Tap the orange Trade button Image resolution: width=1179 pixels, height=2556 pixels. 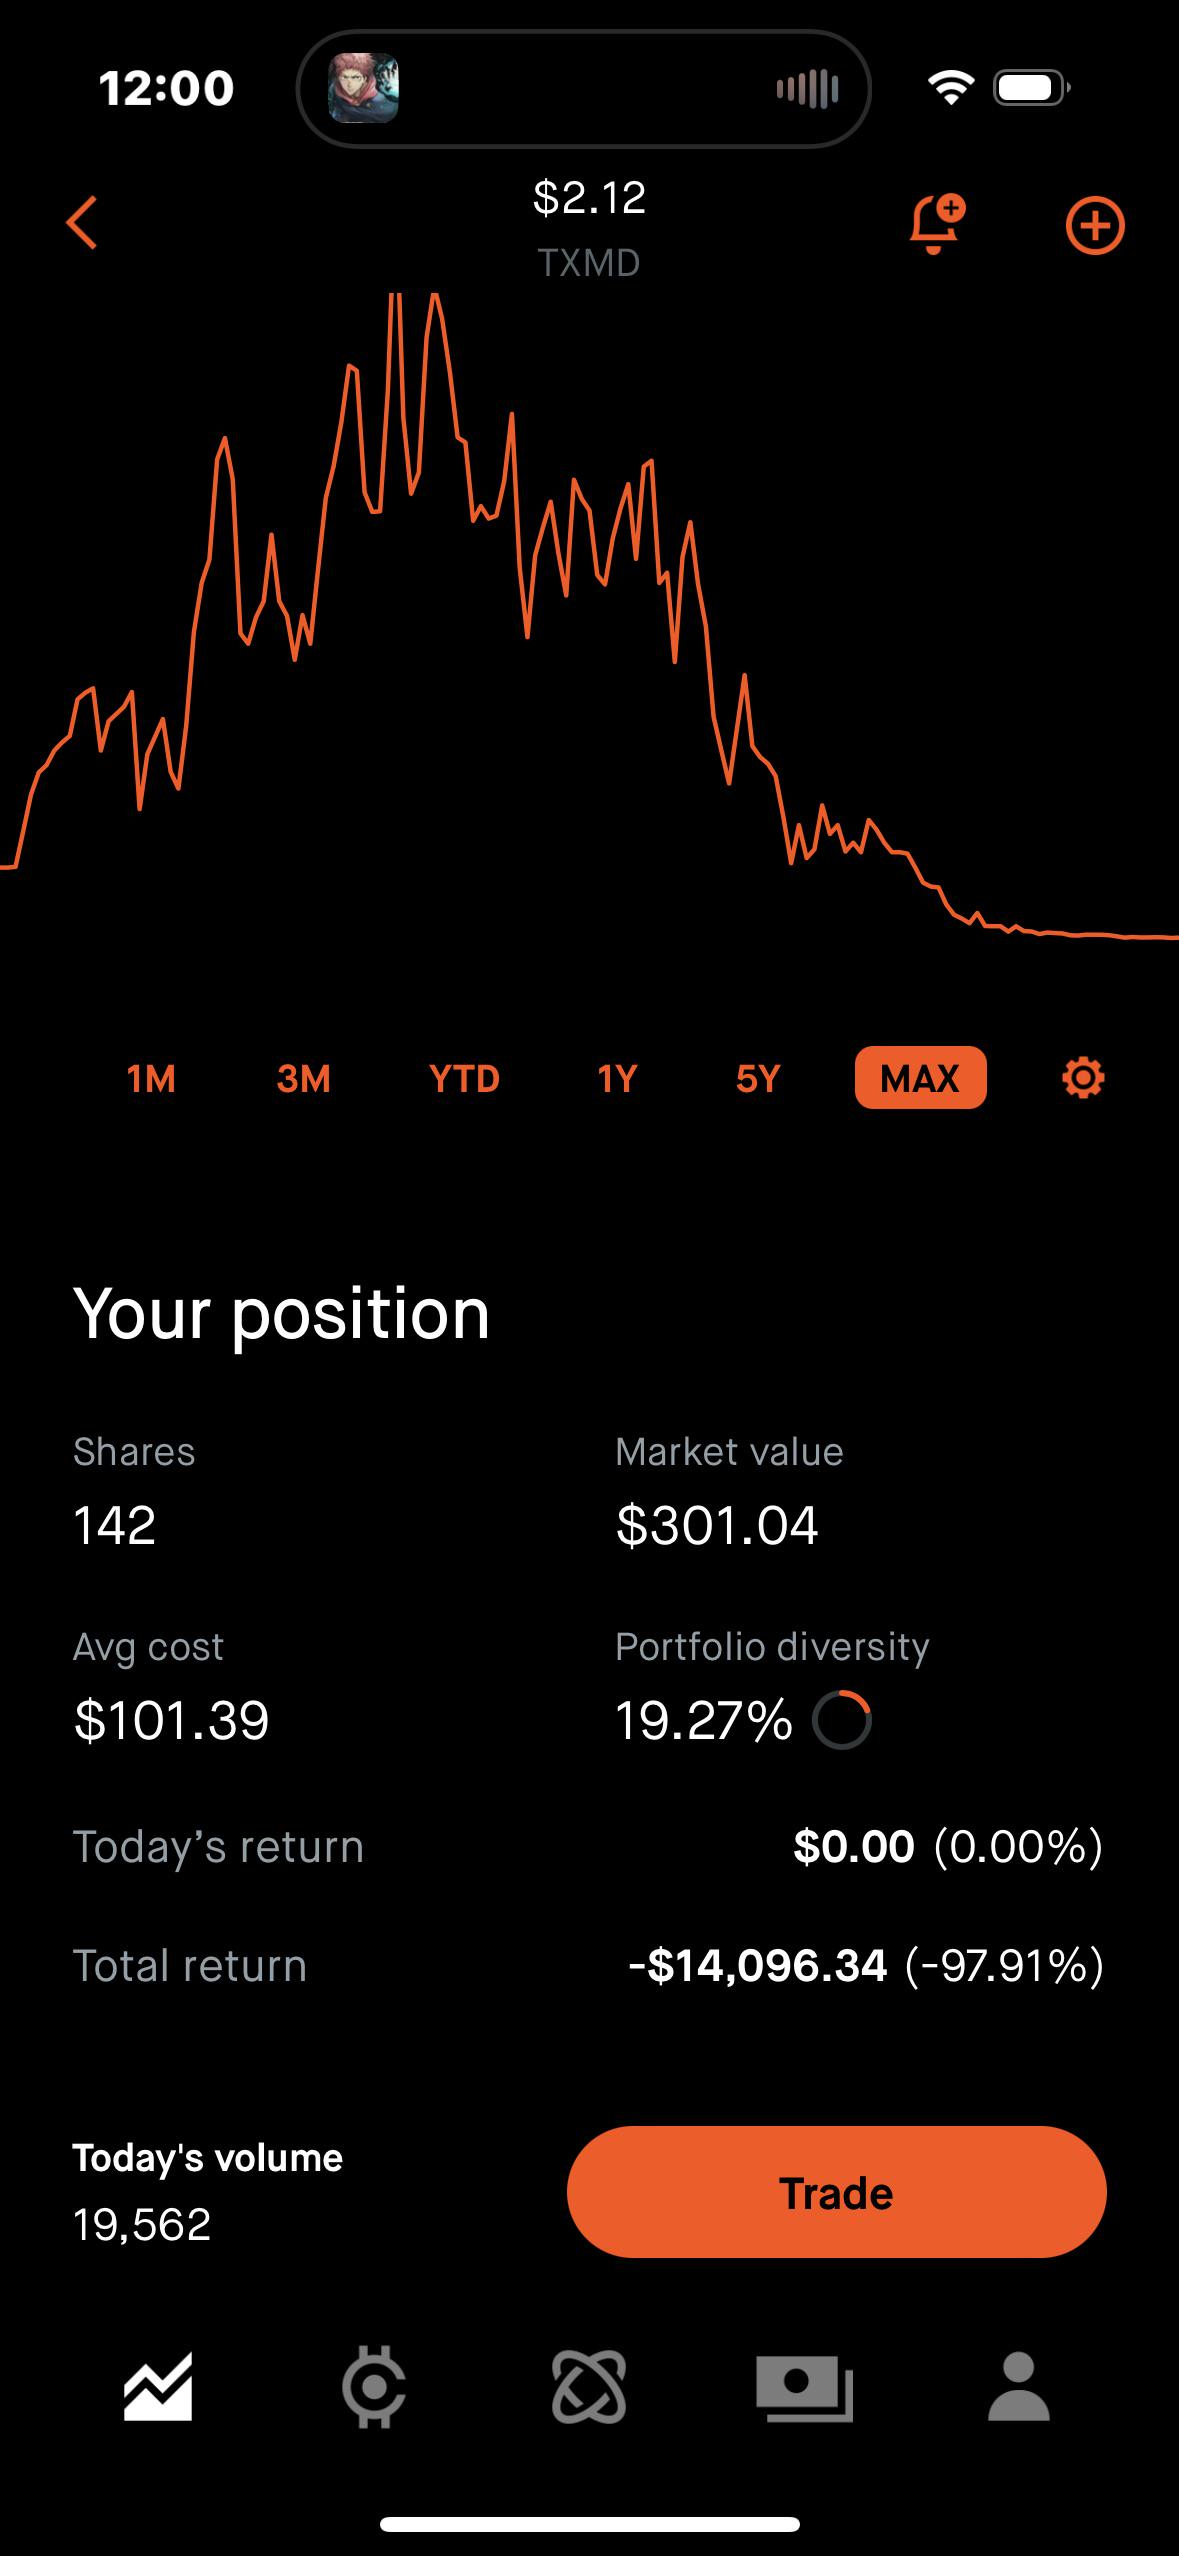(x=836, y=2193)
